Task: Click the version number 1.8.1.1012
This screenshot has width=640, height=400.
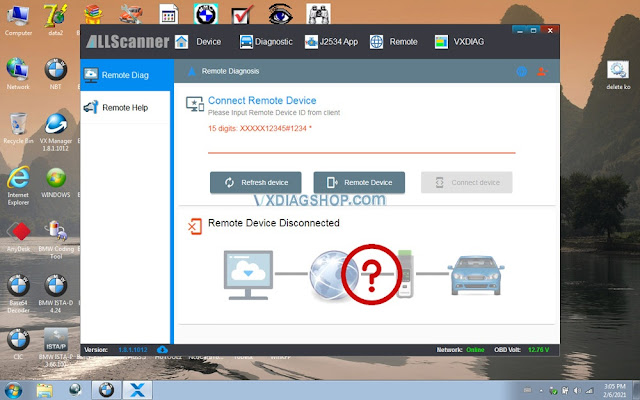Action: [x=133, y=350]
